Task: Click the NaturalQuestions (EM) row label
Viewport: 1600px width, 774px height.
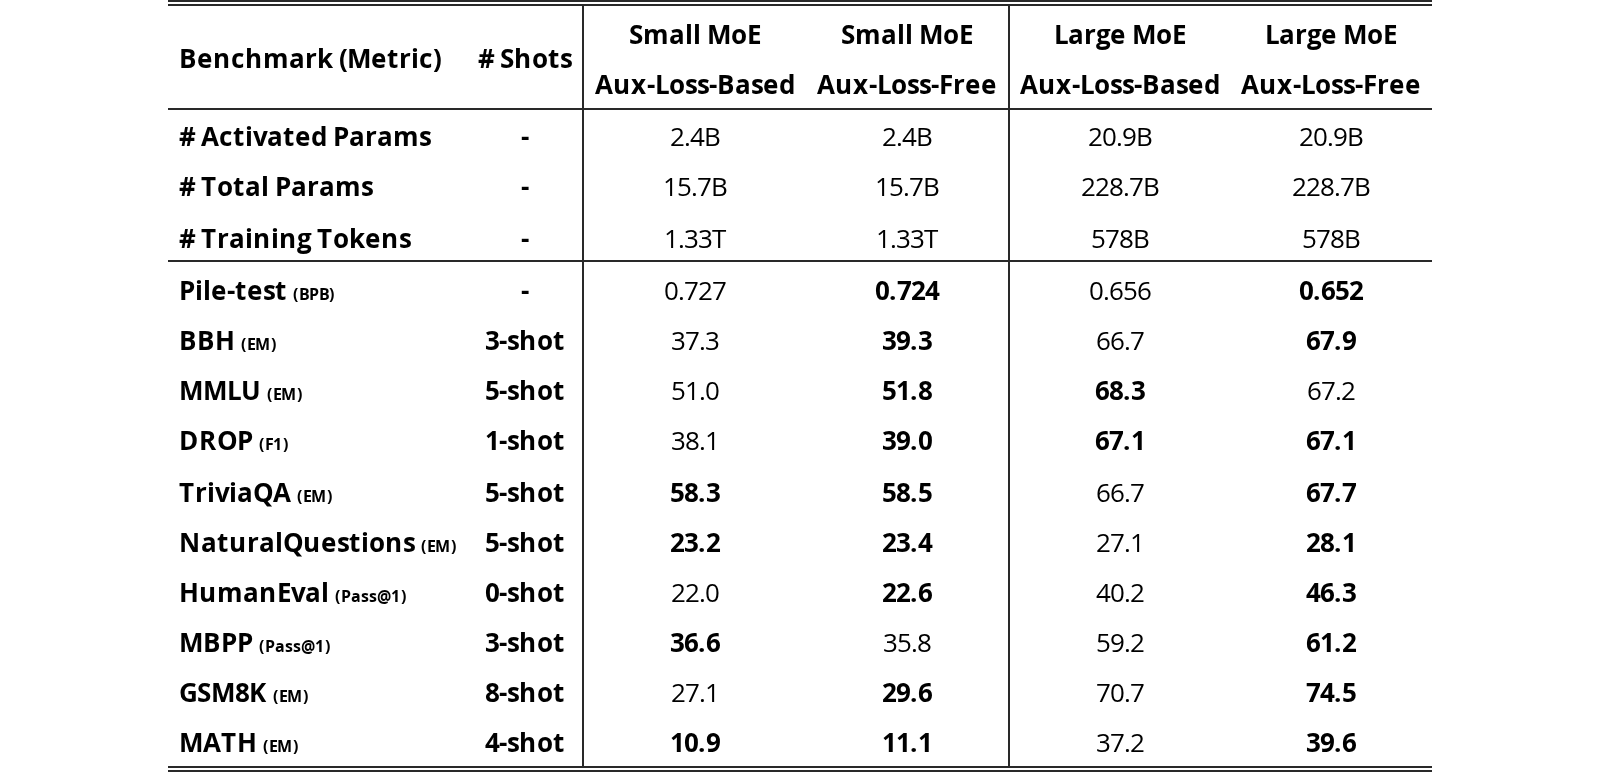Action: point(318,543)
